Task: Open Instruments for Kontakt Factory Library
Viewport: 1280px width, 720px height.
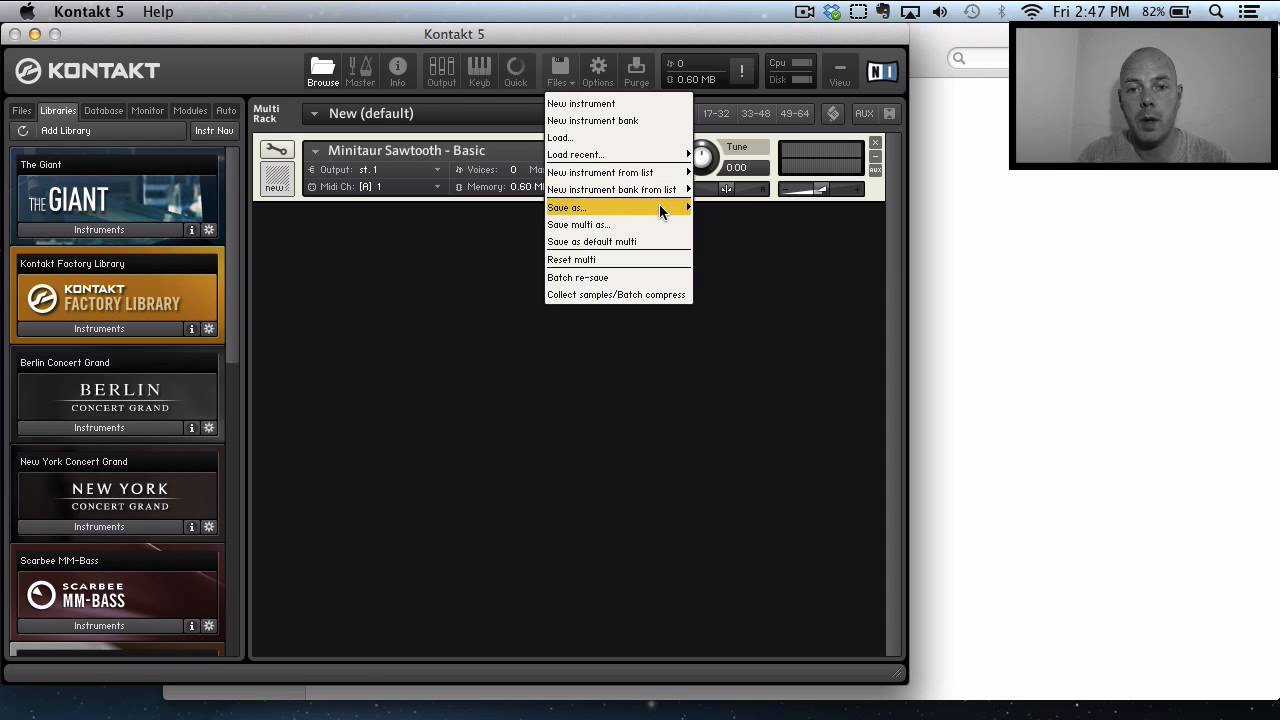Action: point(99,329)
